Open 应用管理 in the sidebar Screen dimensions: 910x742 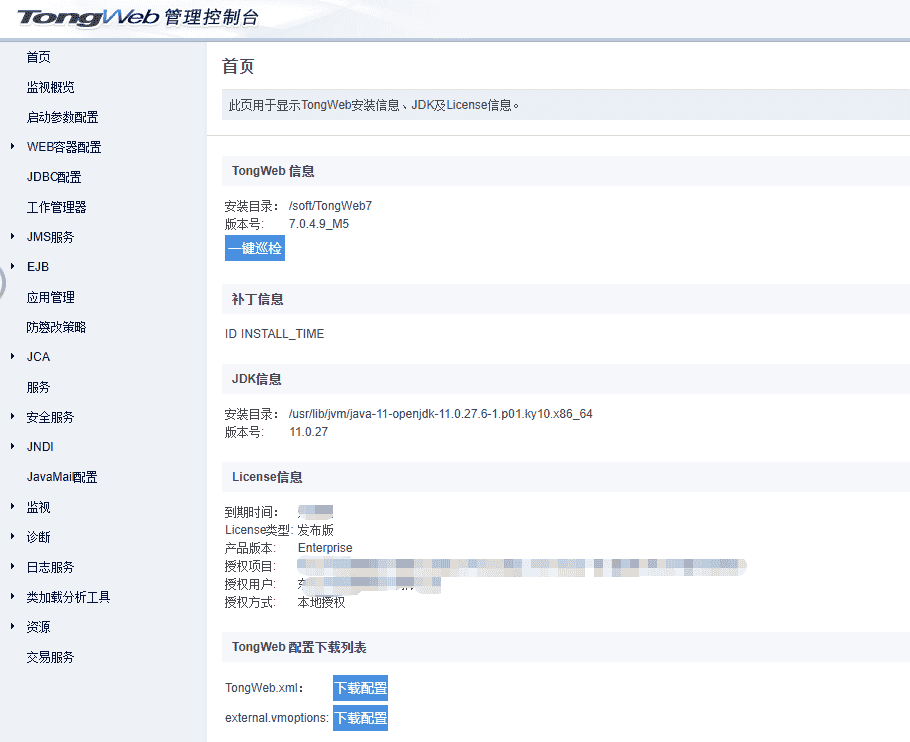[x=50, y=297]
